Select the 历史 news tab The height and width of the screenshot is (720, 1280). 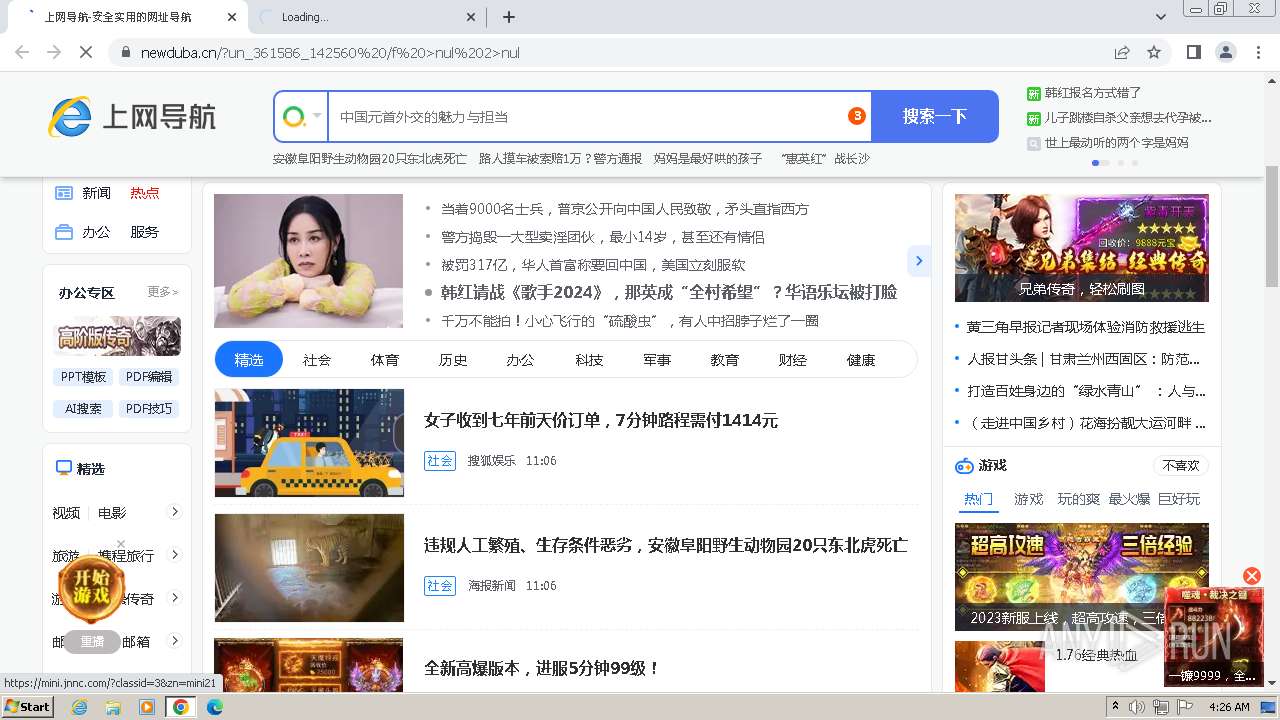pyautogui.click(x=453, y=360)
